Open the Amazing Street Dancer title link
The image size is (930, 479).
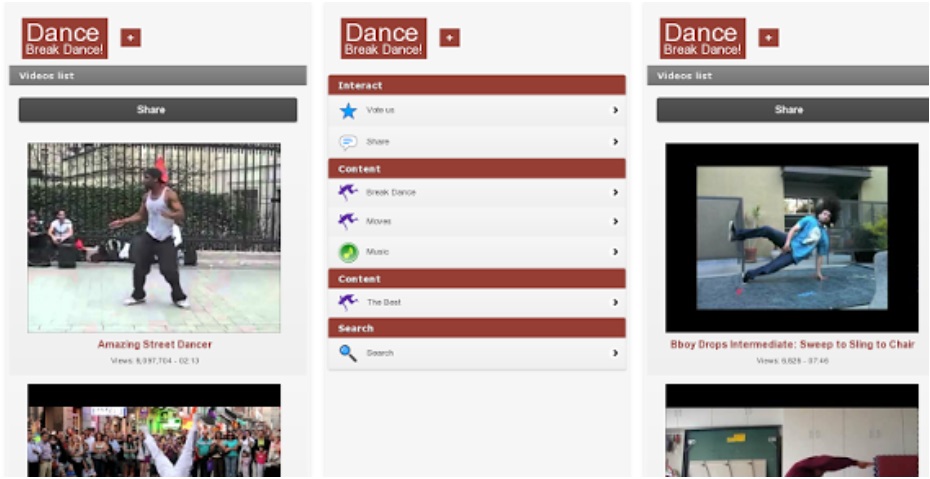154,344
